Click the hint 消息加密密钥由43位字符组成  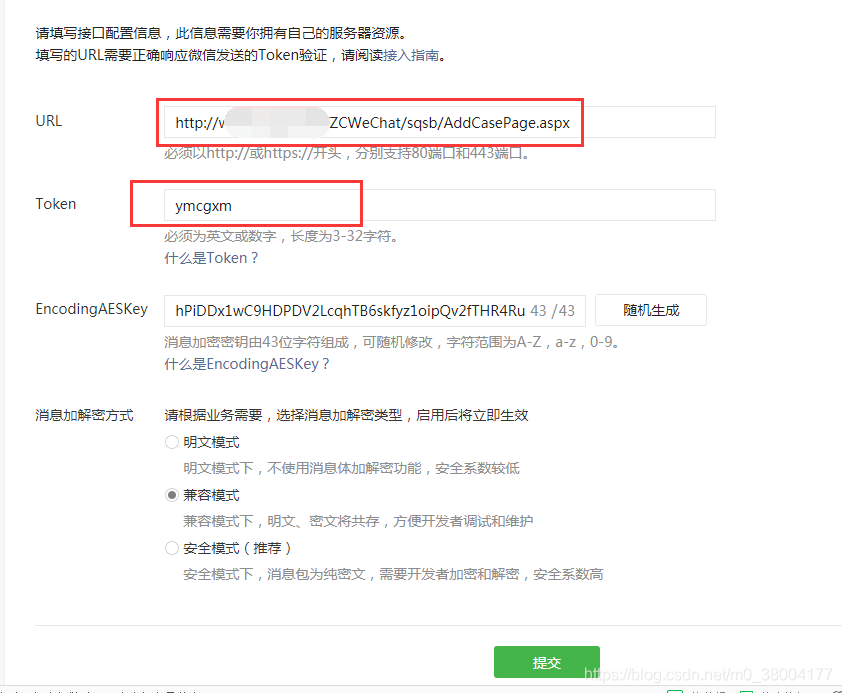[393, 342]
